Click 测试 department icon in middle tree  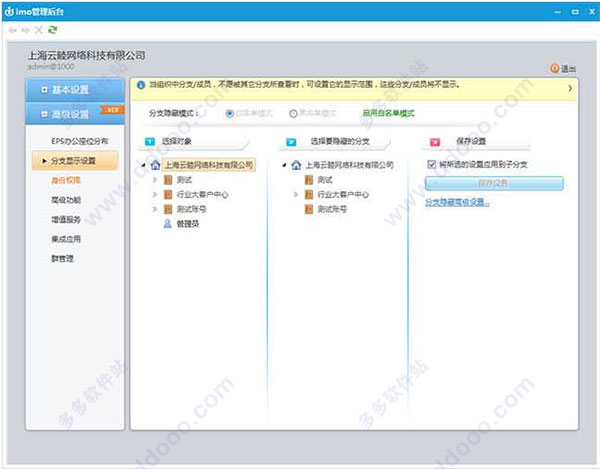coord(309,180)
